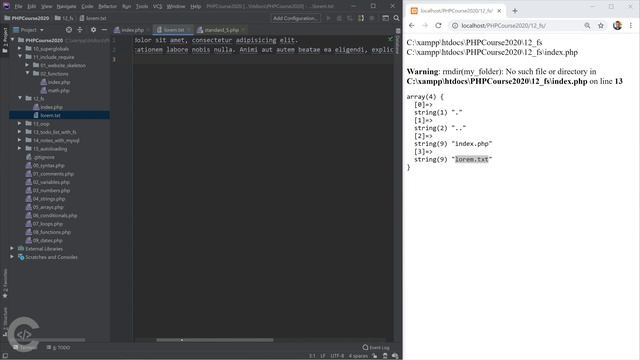
Task: Select 03_numbers.php file
Action: [48, 191]
